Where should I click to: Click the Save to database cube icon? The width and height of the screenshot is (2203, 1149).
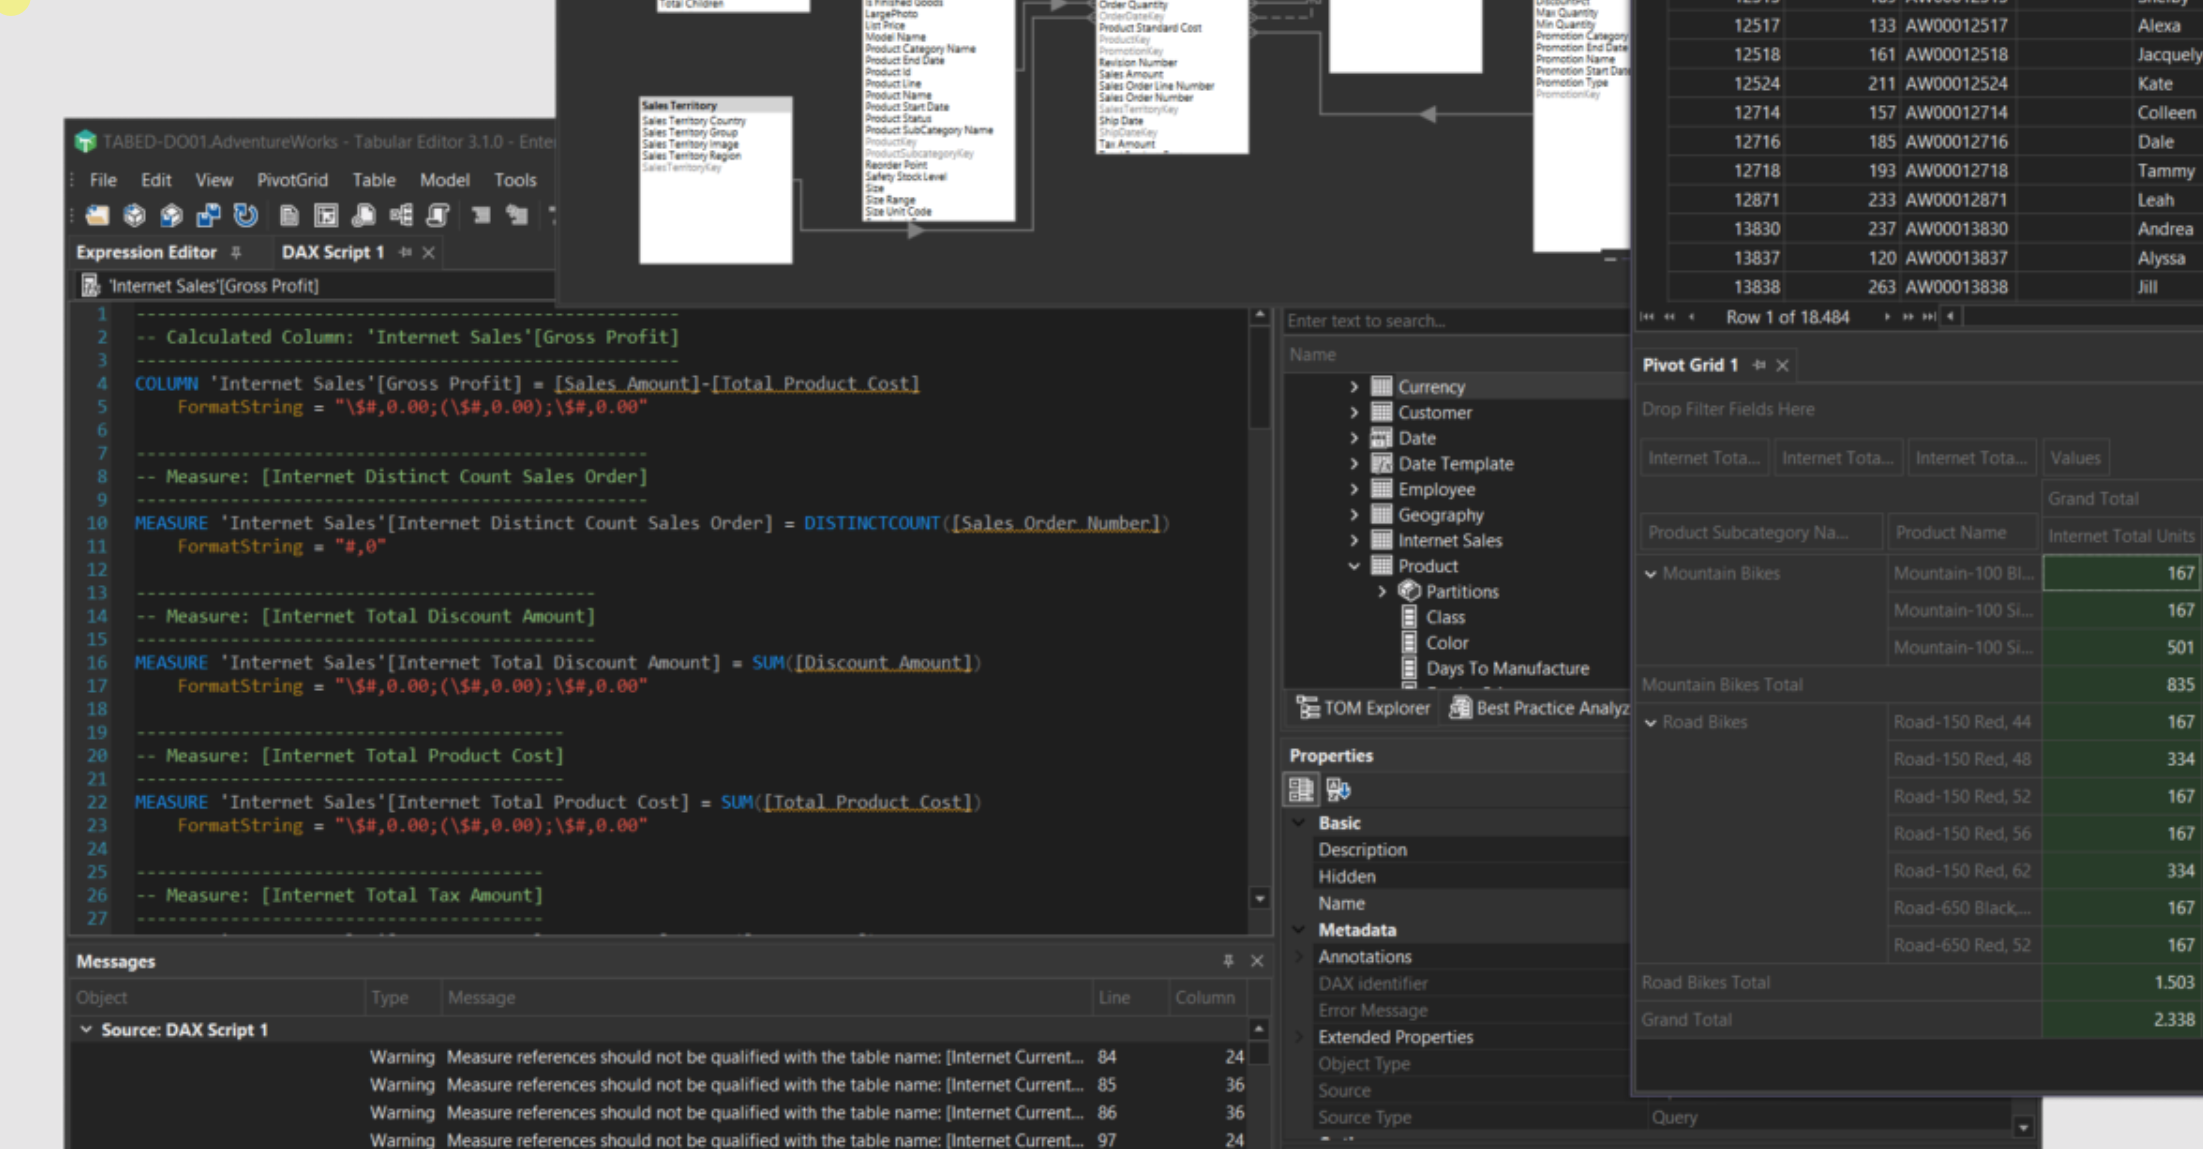pos(171,215)
